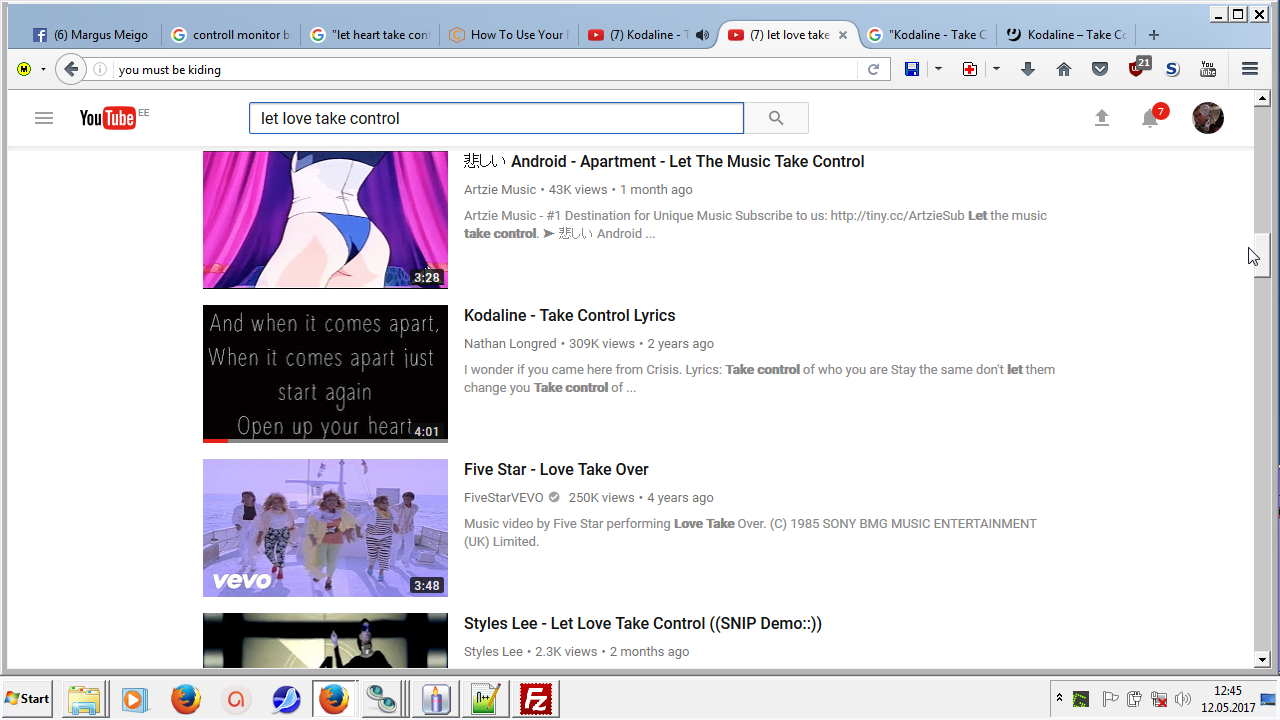Viewport: 1280px width, 720px height.
Task: Click the page scrollbar up arrow
Action: click(1262, 98)
